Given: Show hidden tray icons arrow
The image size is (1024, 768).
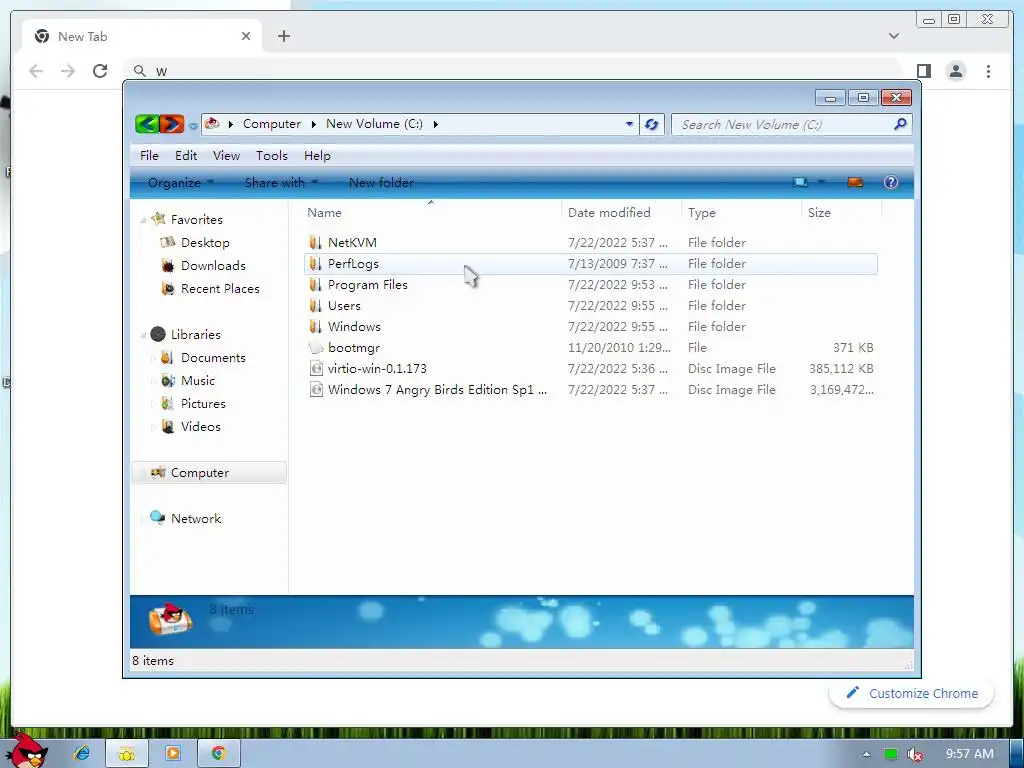Looking at the screenshot, I should 866,754.
